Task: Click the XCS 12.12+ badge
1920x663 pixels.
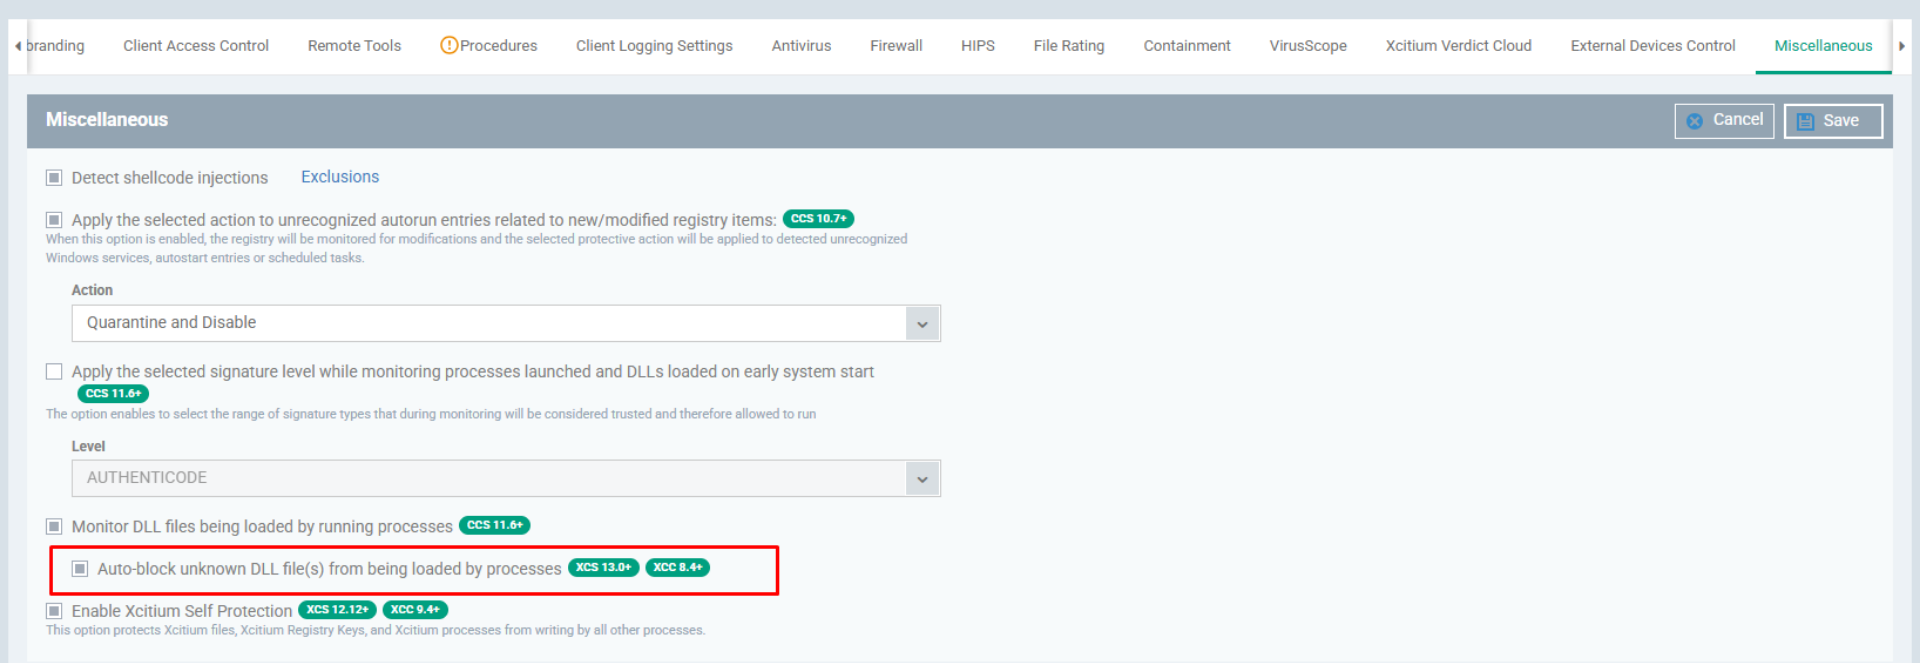Action: (x=337, y=609)
